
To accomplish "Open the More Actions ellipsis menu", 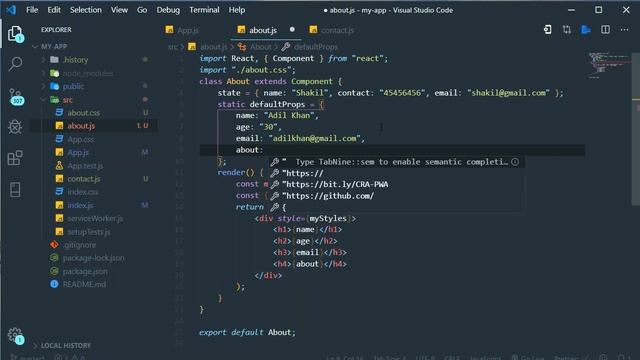I will click(x=624, y=29).
